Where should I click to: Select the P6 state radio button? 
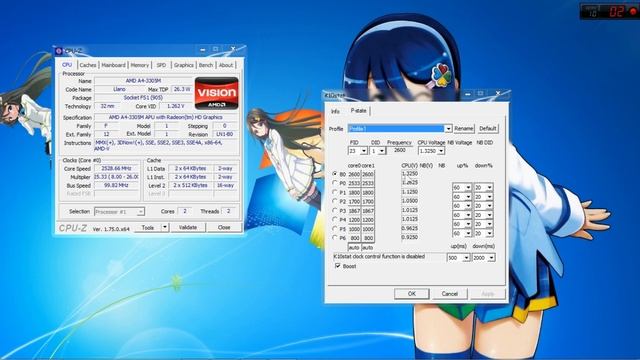(335, 238)
